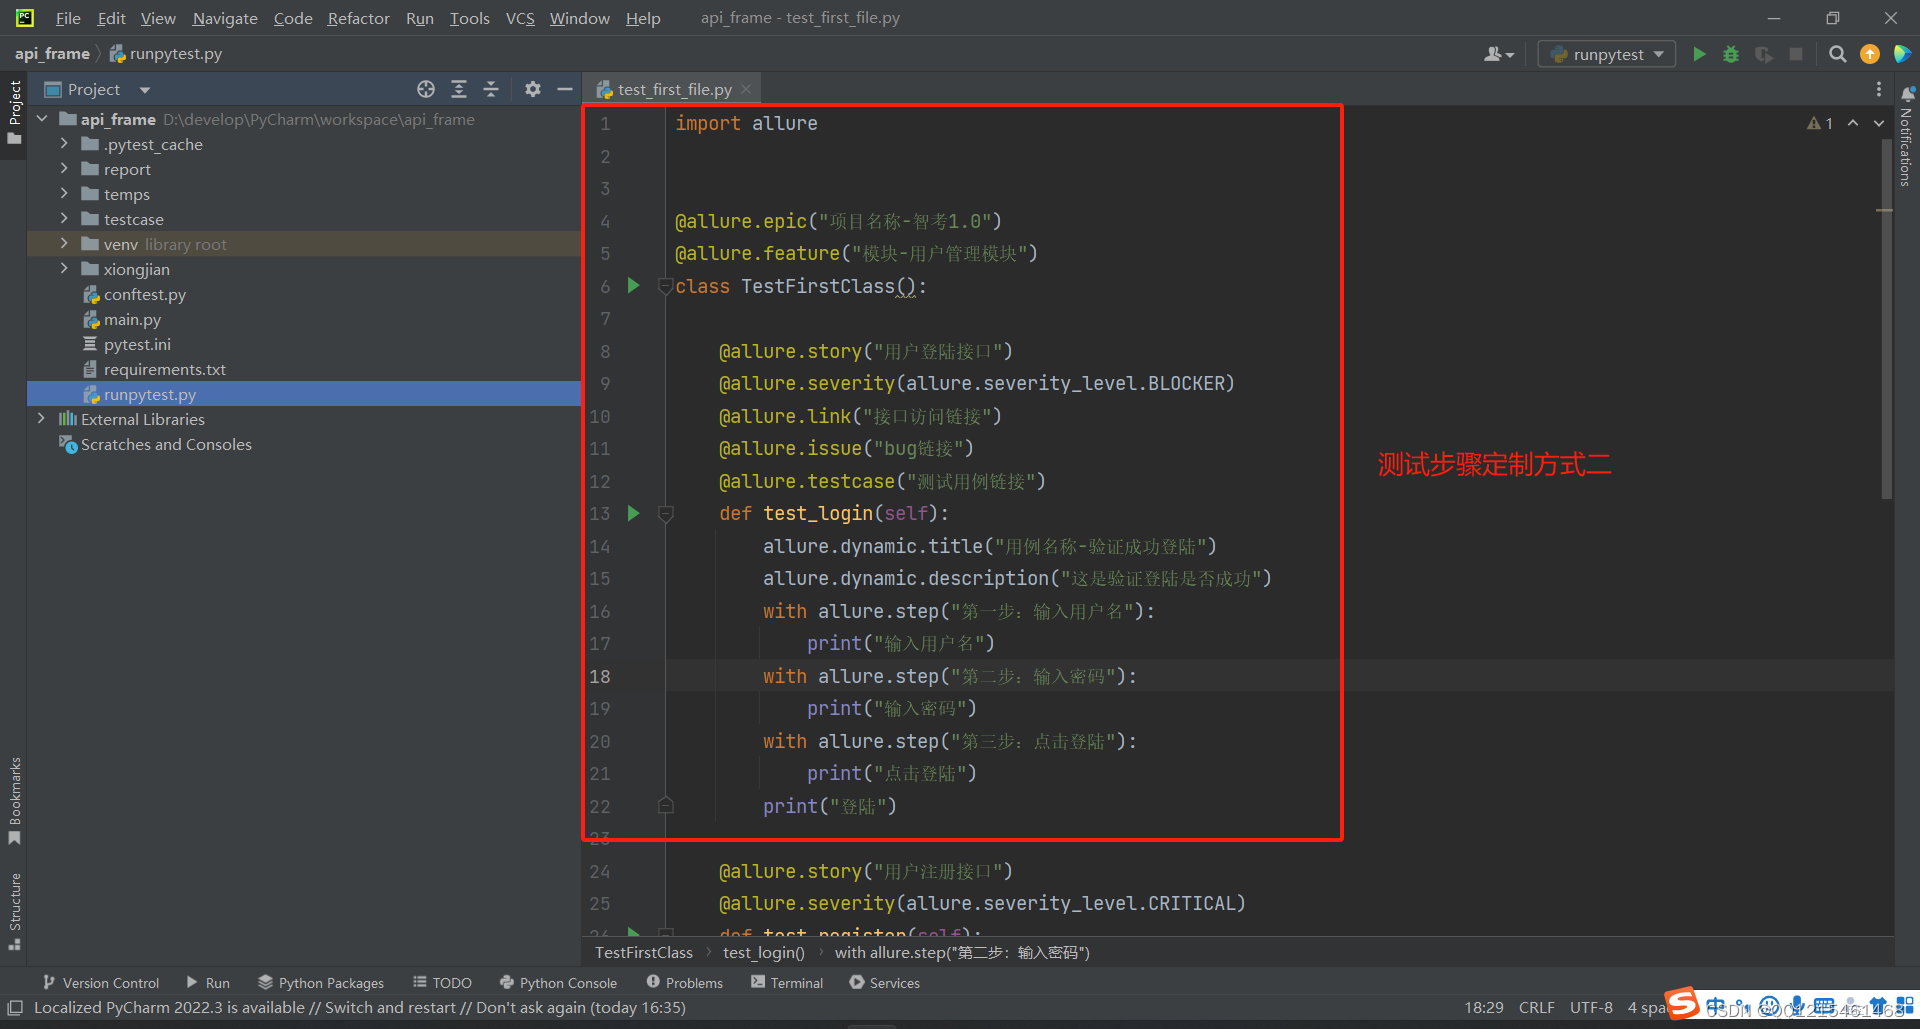The width and height of the screenshot is (1920, 1029).
Task: Open the Terminal tool window
Action: coord(787,983)
